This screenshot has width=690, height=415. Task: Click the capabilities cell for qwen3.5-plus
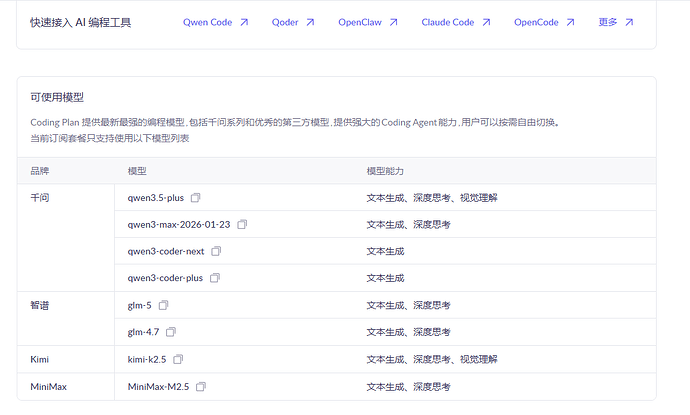[x=432, y=198]
